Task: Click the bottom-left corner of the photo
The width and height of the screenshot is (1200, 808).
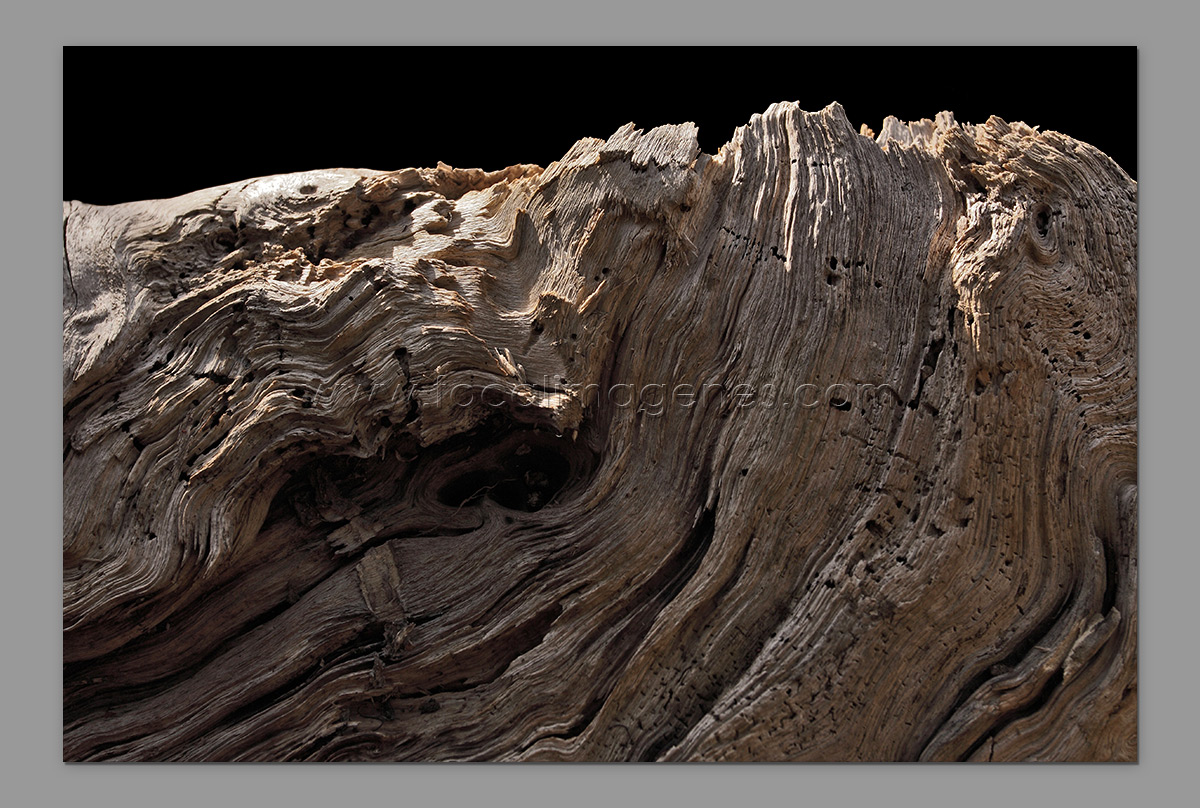Action: tap(65, 760)
